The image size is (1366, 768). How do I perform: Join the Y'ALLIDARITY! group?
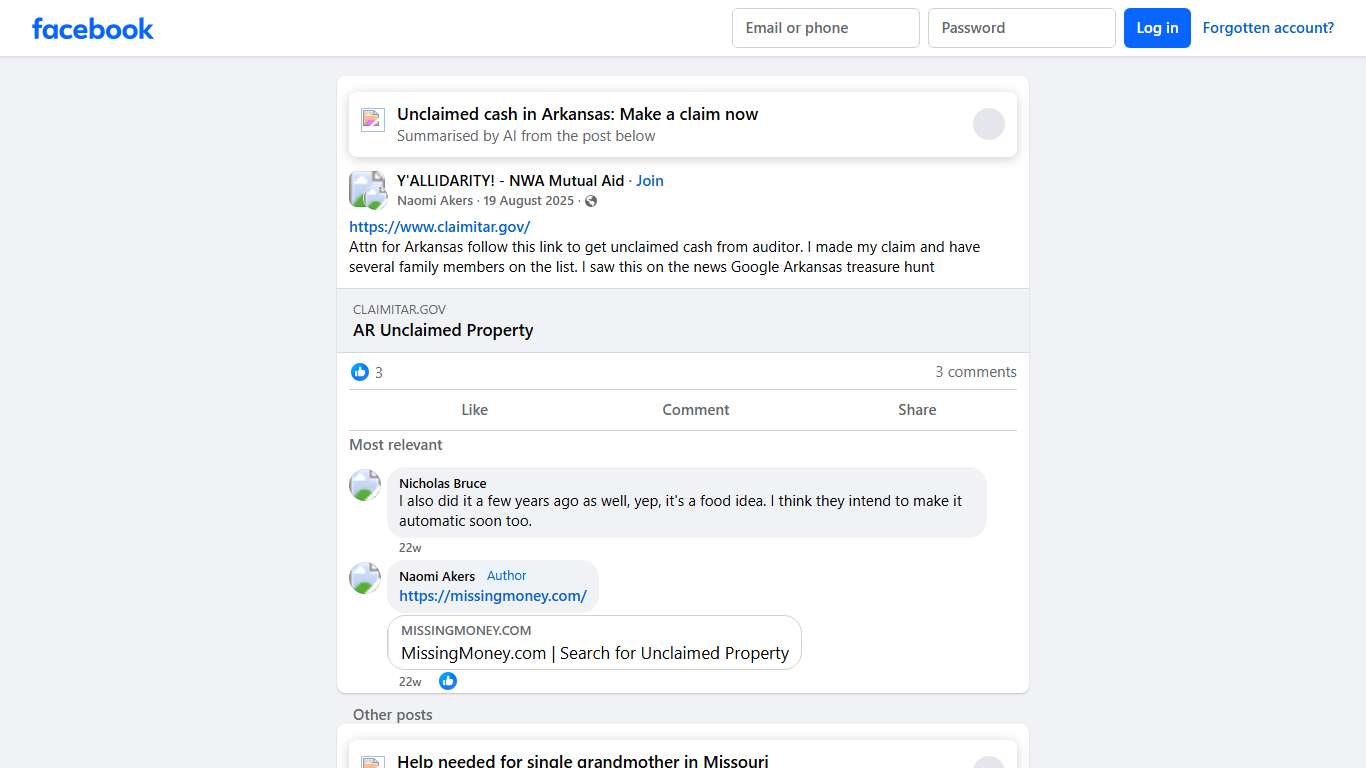click(x=650, y=181)
